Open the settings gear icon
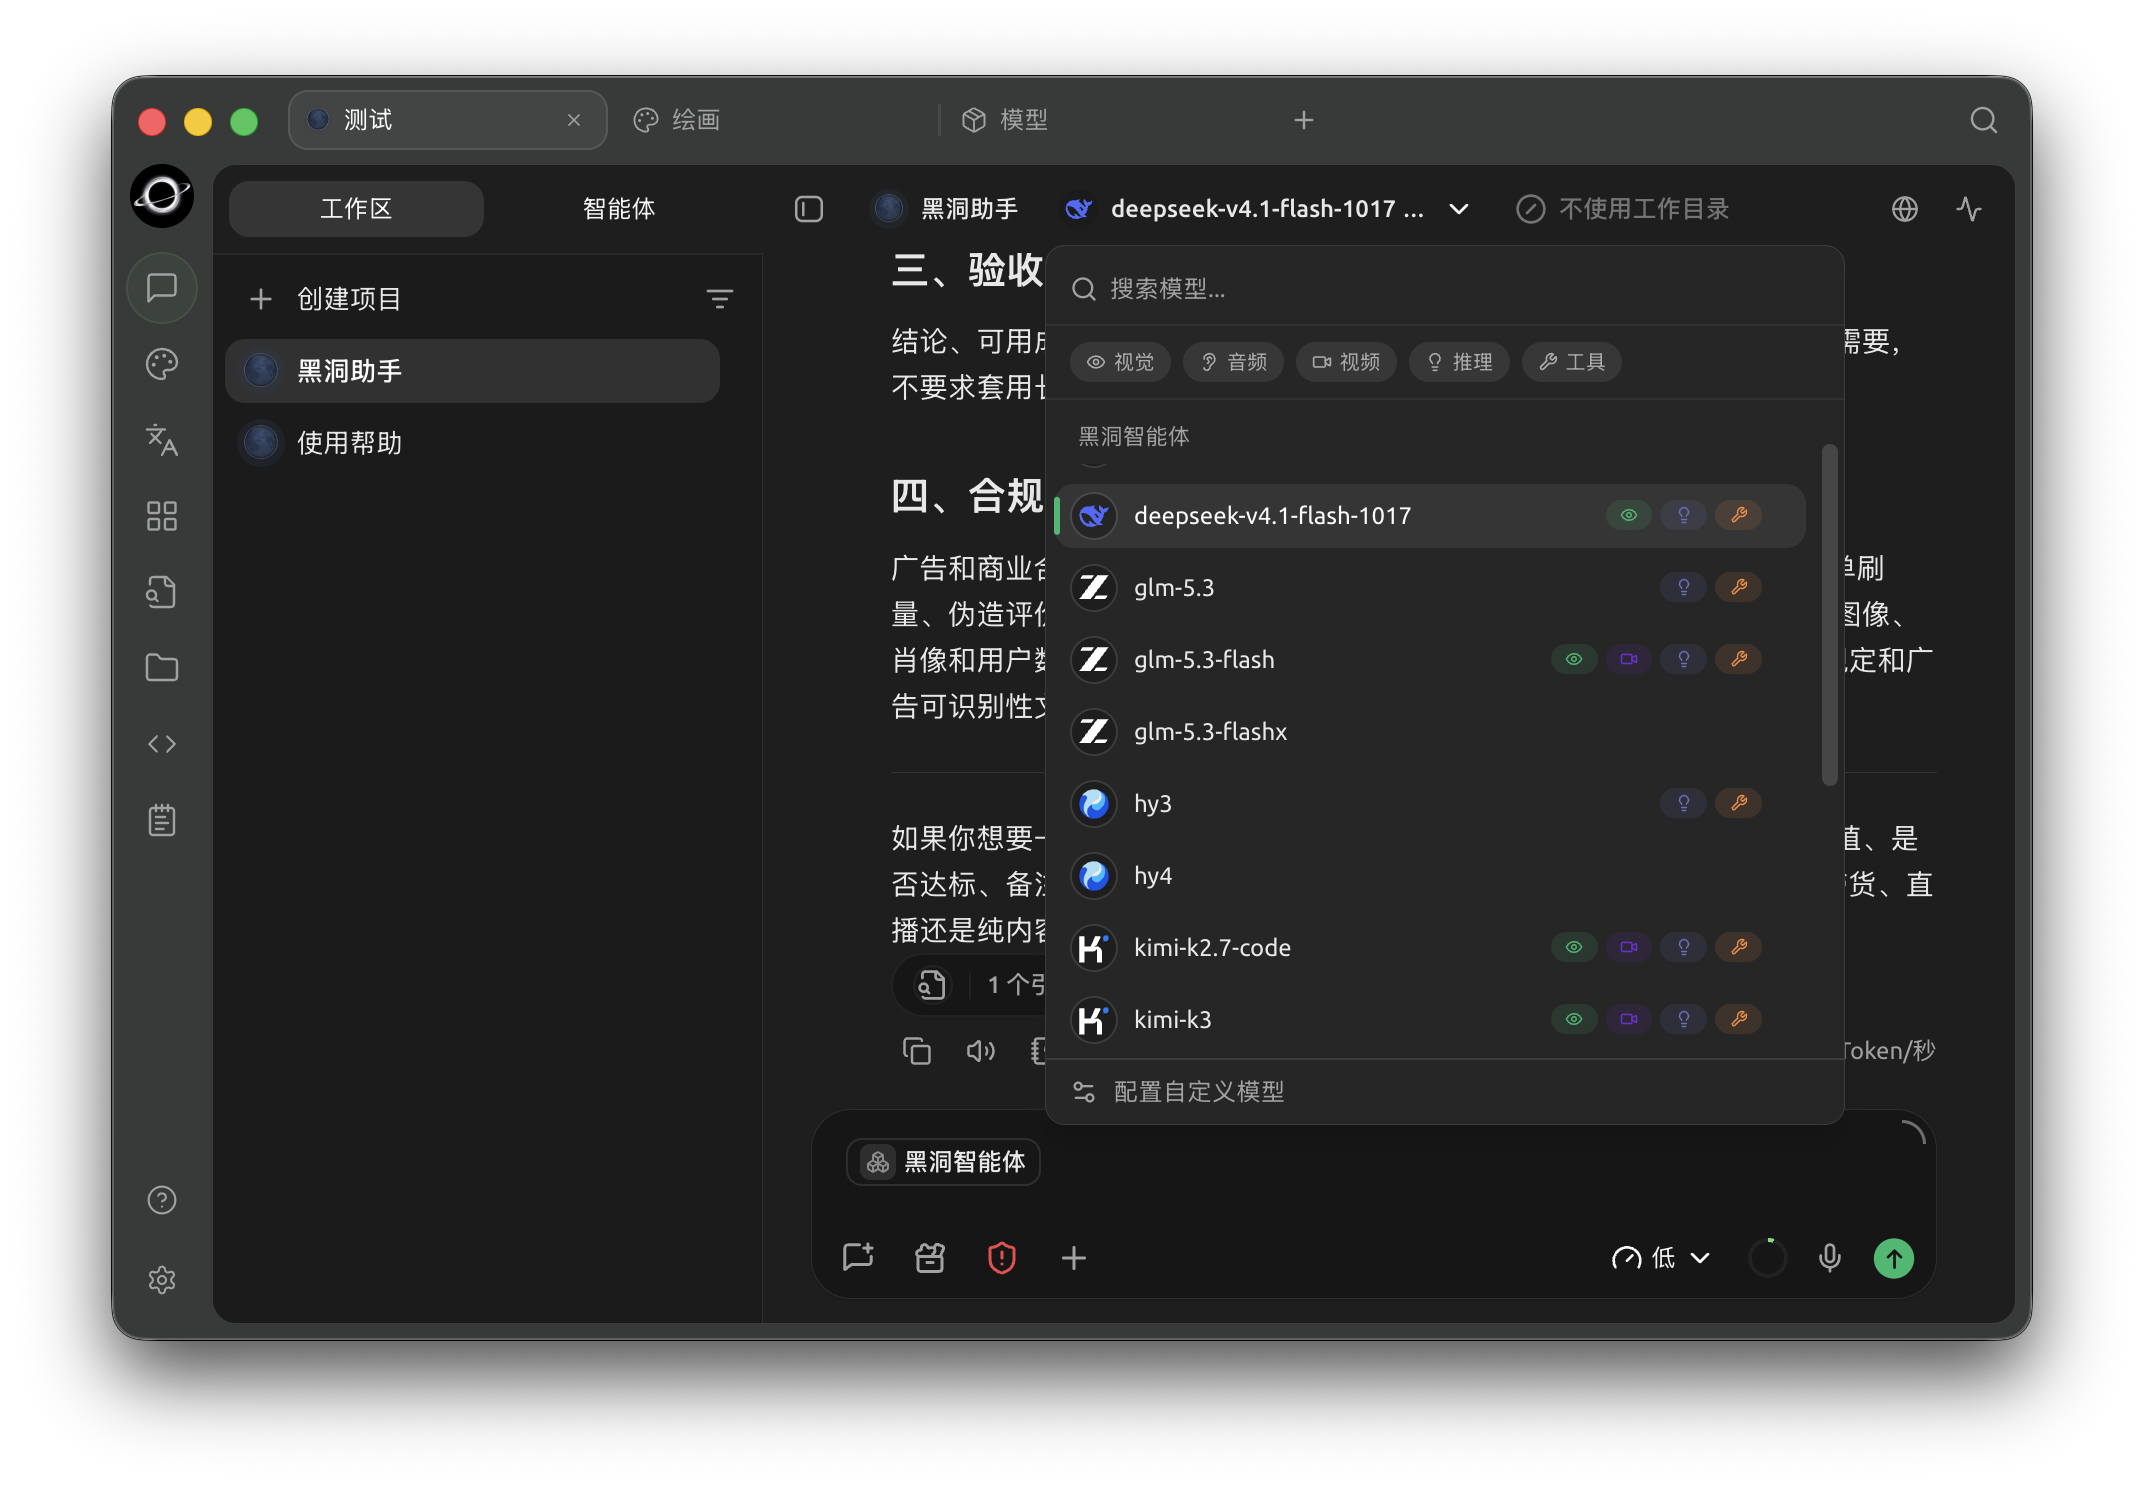Screen dimensions: 2144x1488 click(162, 1280)
